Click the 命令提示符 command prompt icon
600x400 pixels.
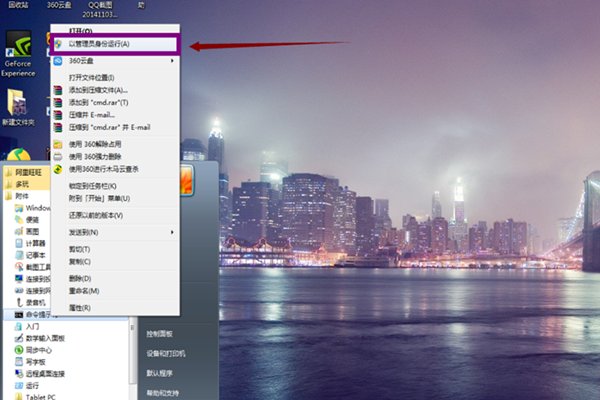(x=19, y=315)
